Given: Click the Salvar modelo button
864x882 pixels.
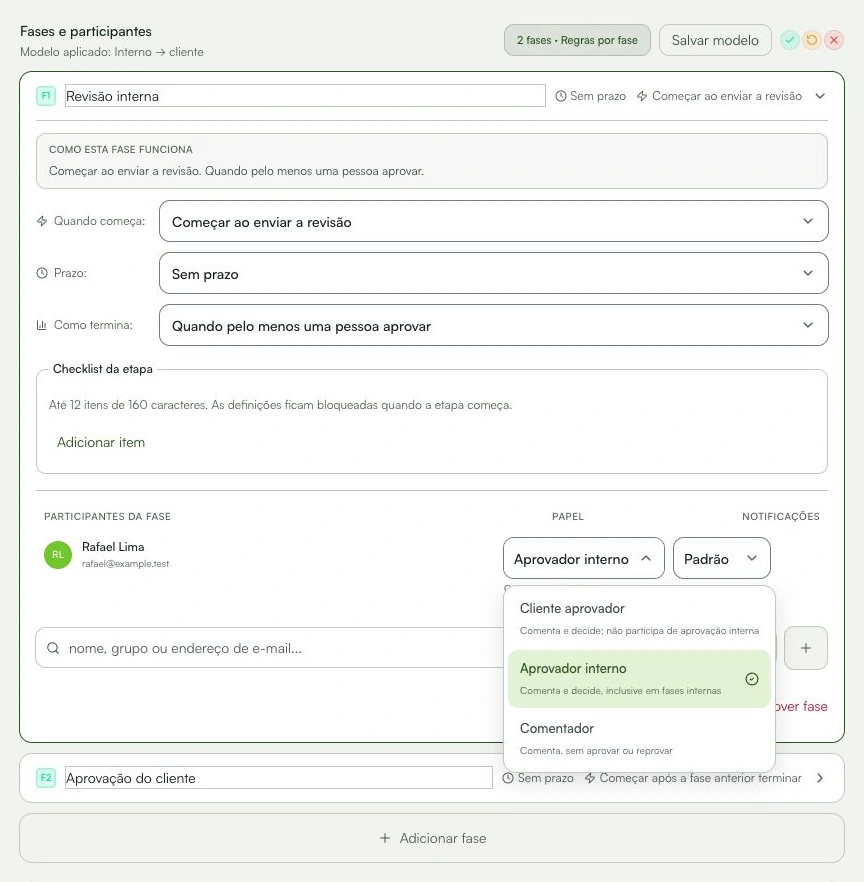Looking at the screenshot, I should [715, 40].
